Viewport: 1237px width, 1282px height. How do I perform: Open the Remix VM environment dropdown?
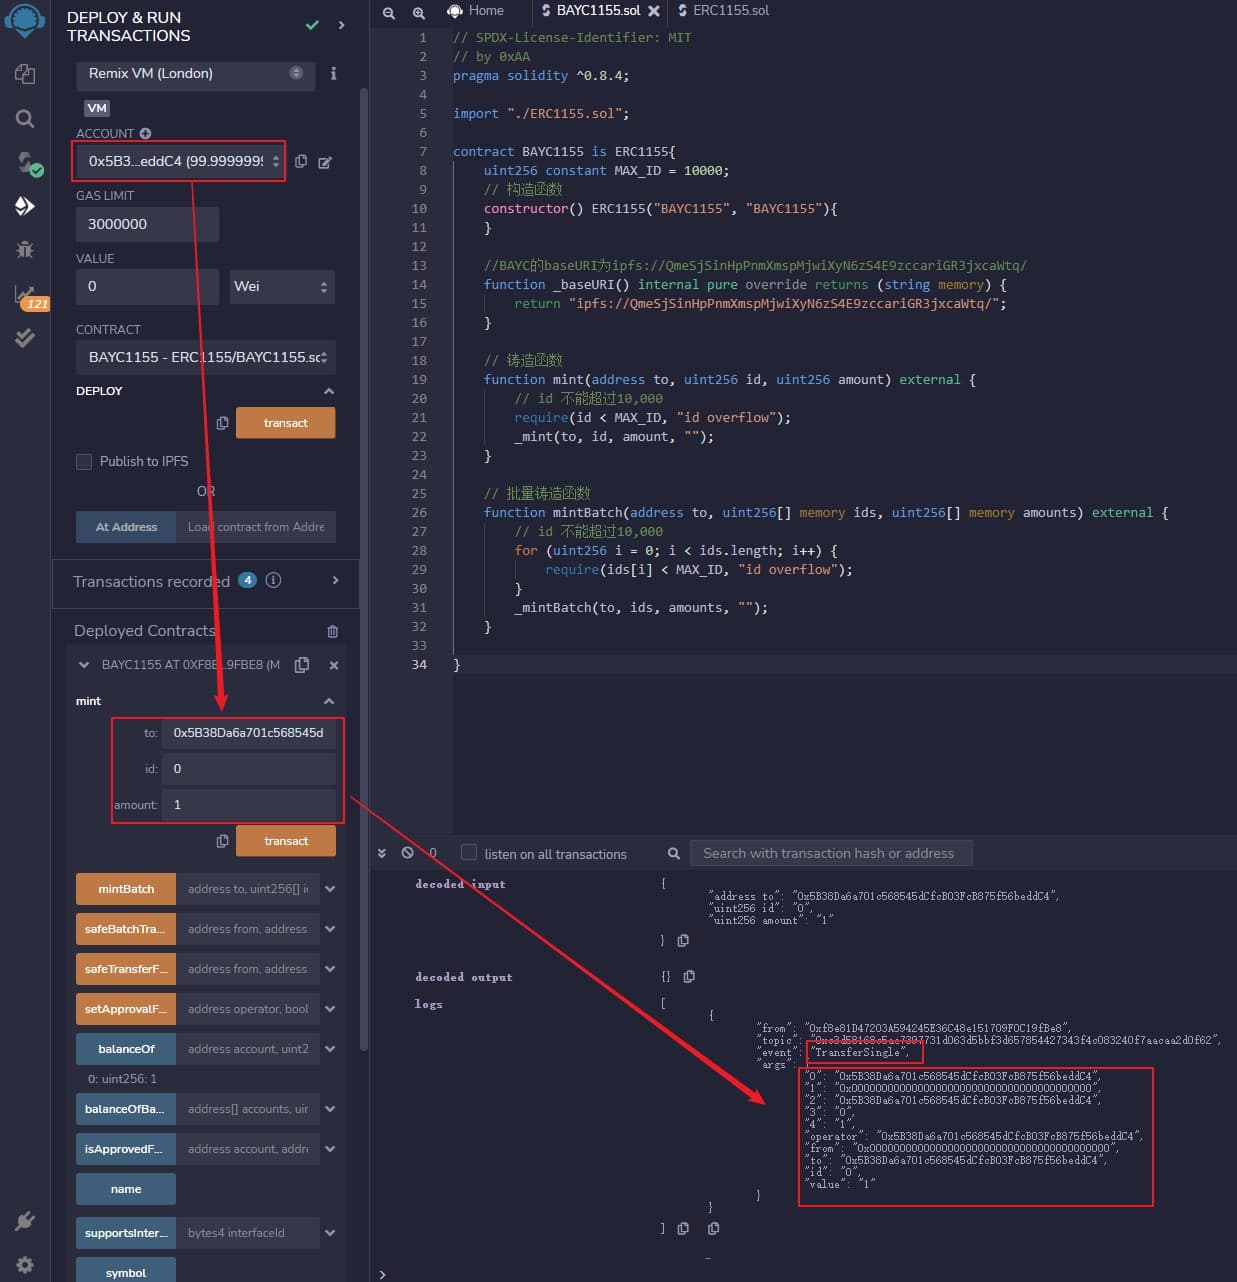tap(195, 74)
